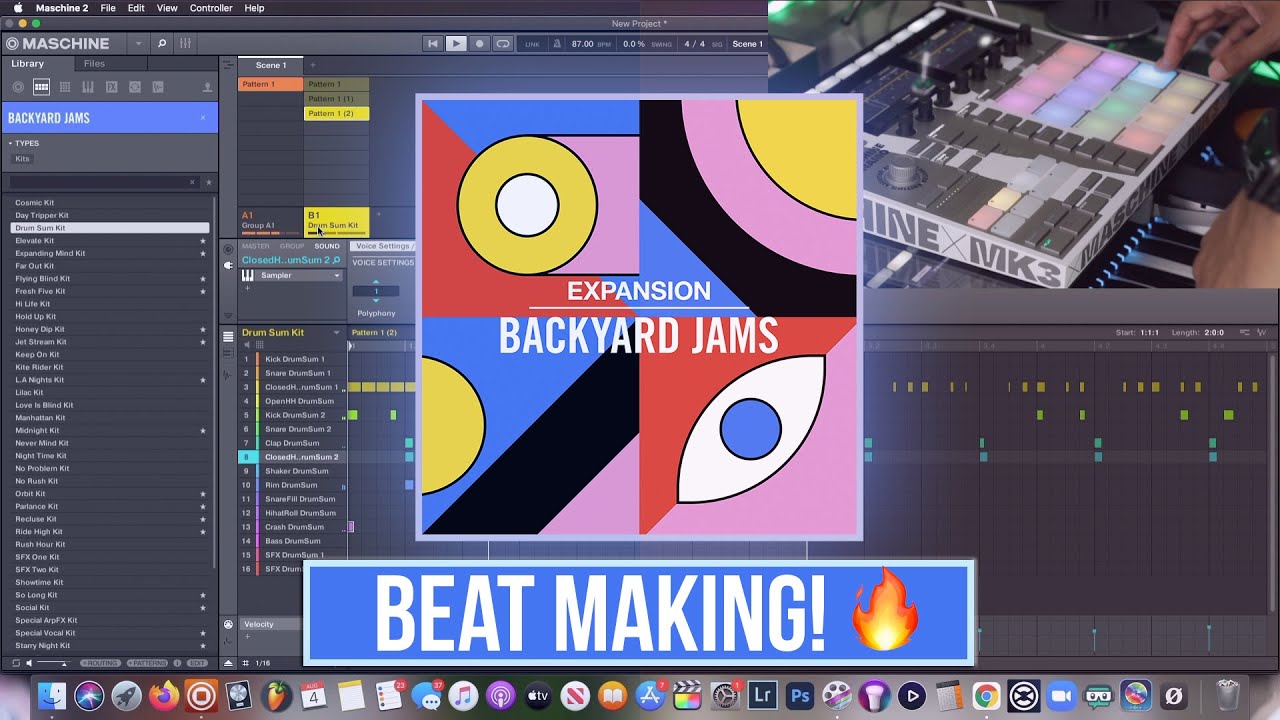
Task: Toggle favorite star for Jet Stream Kit
Action: pyautogui.click(x=203, y=342)
